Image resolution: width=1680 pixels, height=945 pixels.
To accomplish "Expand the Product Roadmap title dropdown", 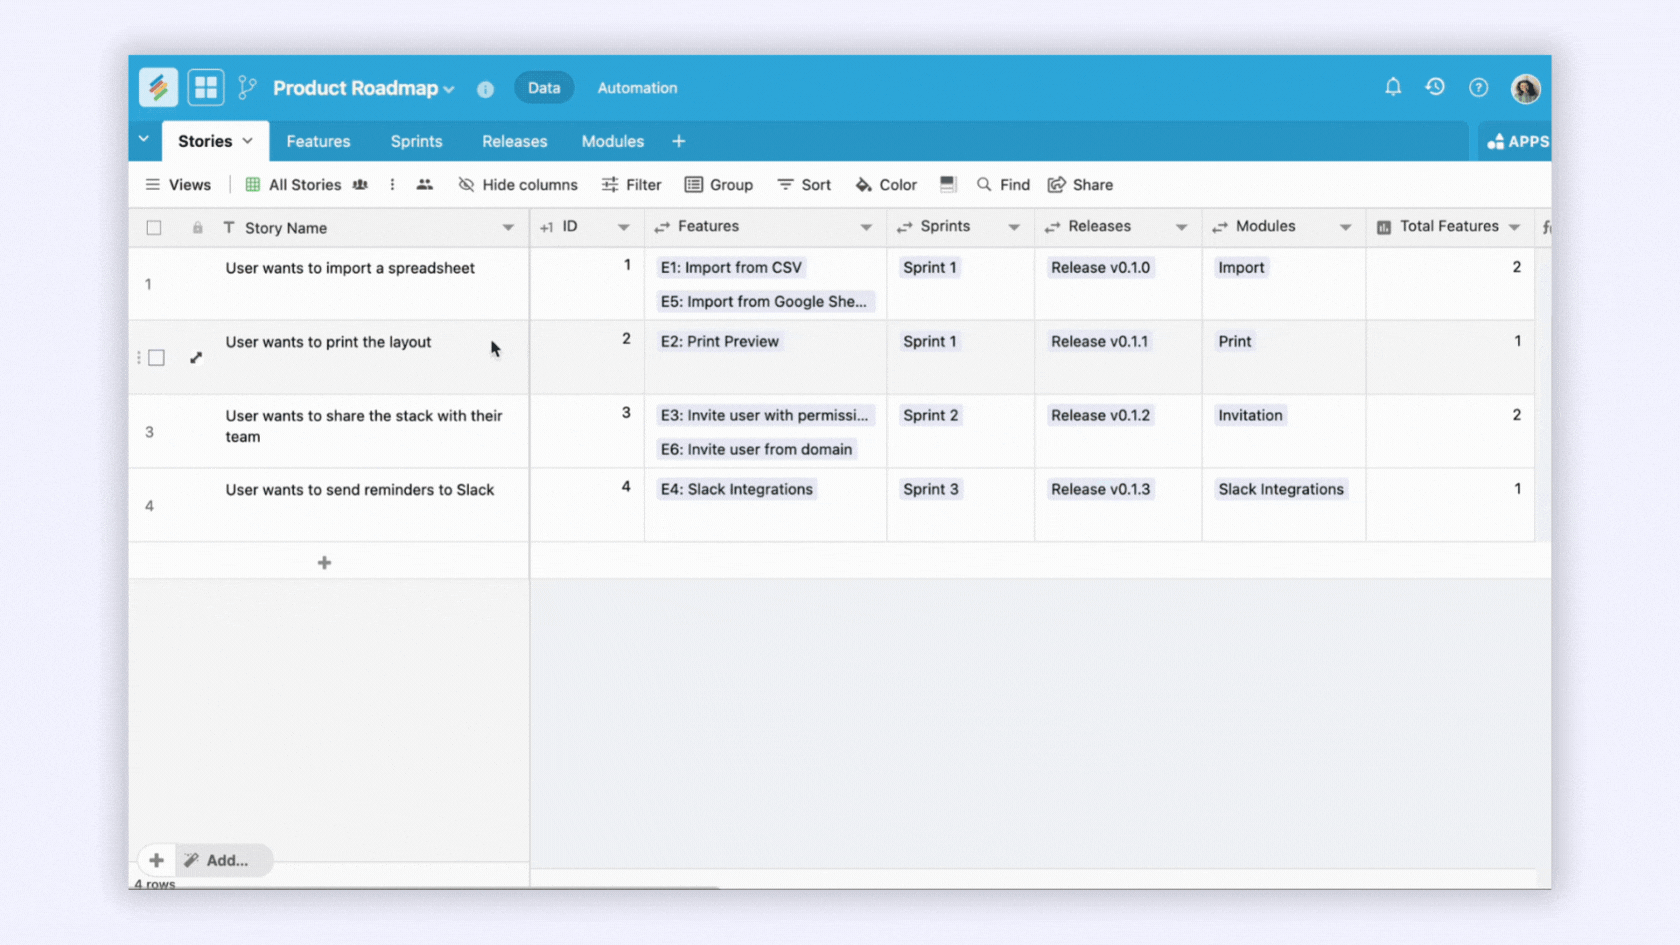I will 450,88.
